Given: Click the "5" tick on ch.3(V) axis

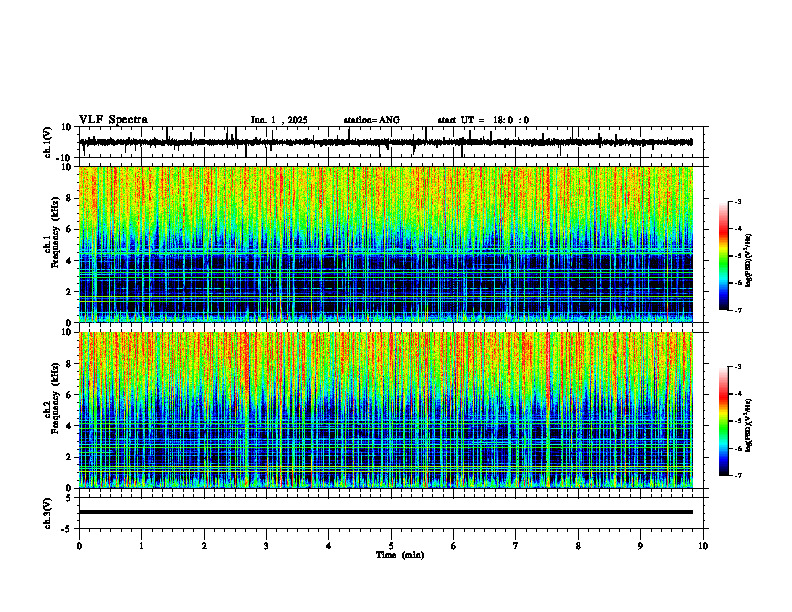Looking at the screenshot, I should pos(69,498).
